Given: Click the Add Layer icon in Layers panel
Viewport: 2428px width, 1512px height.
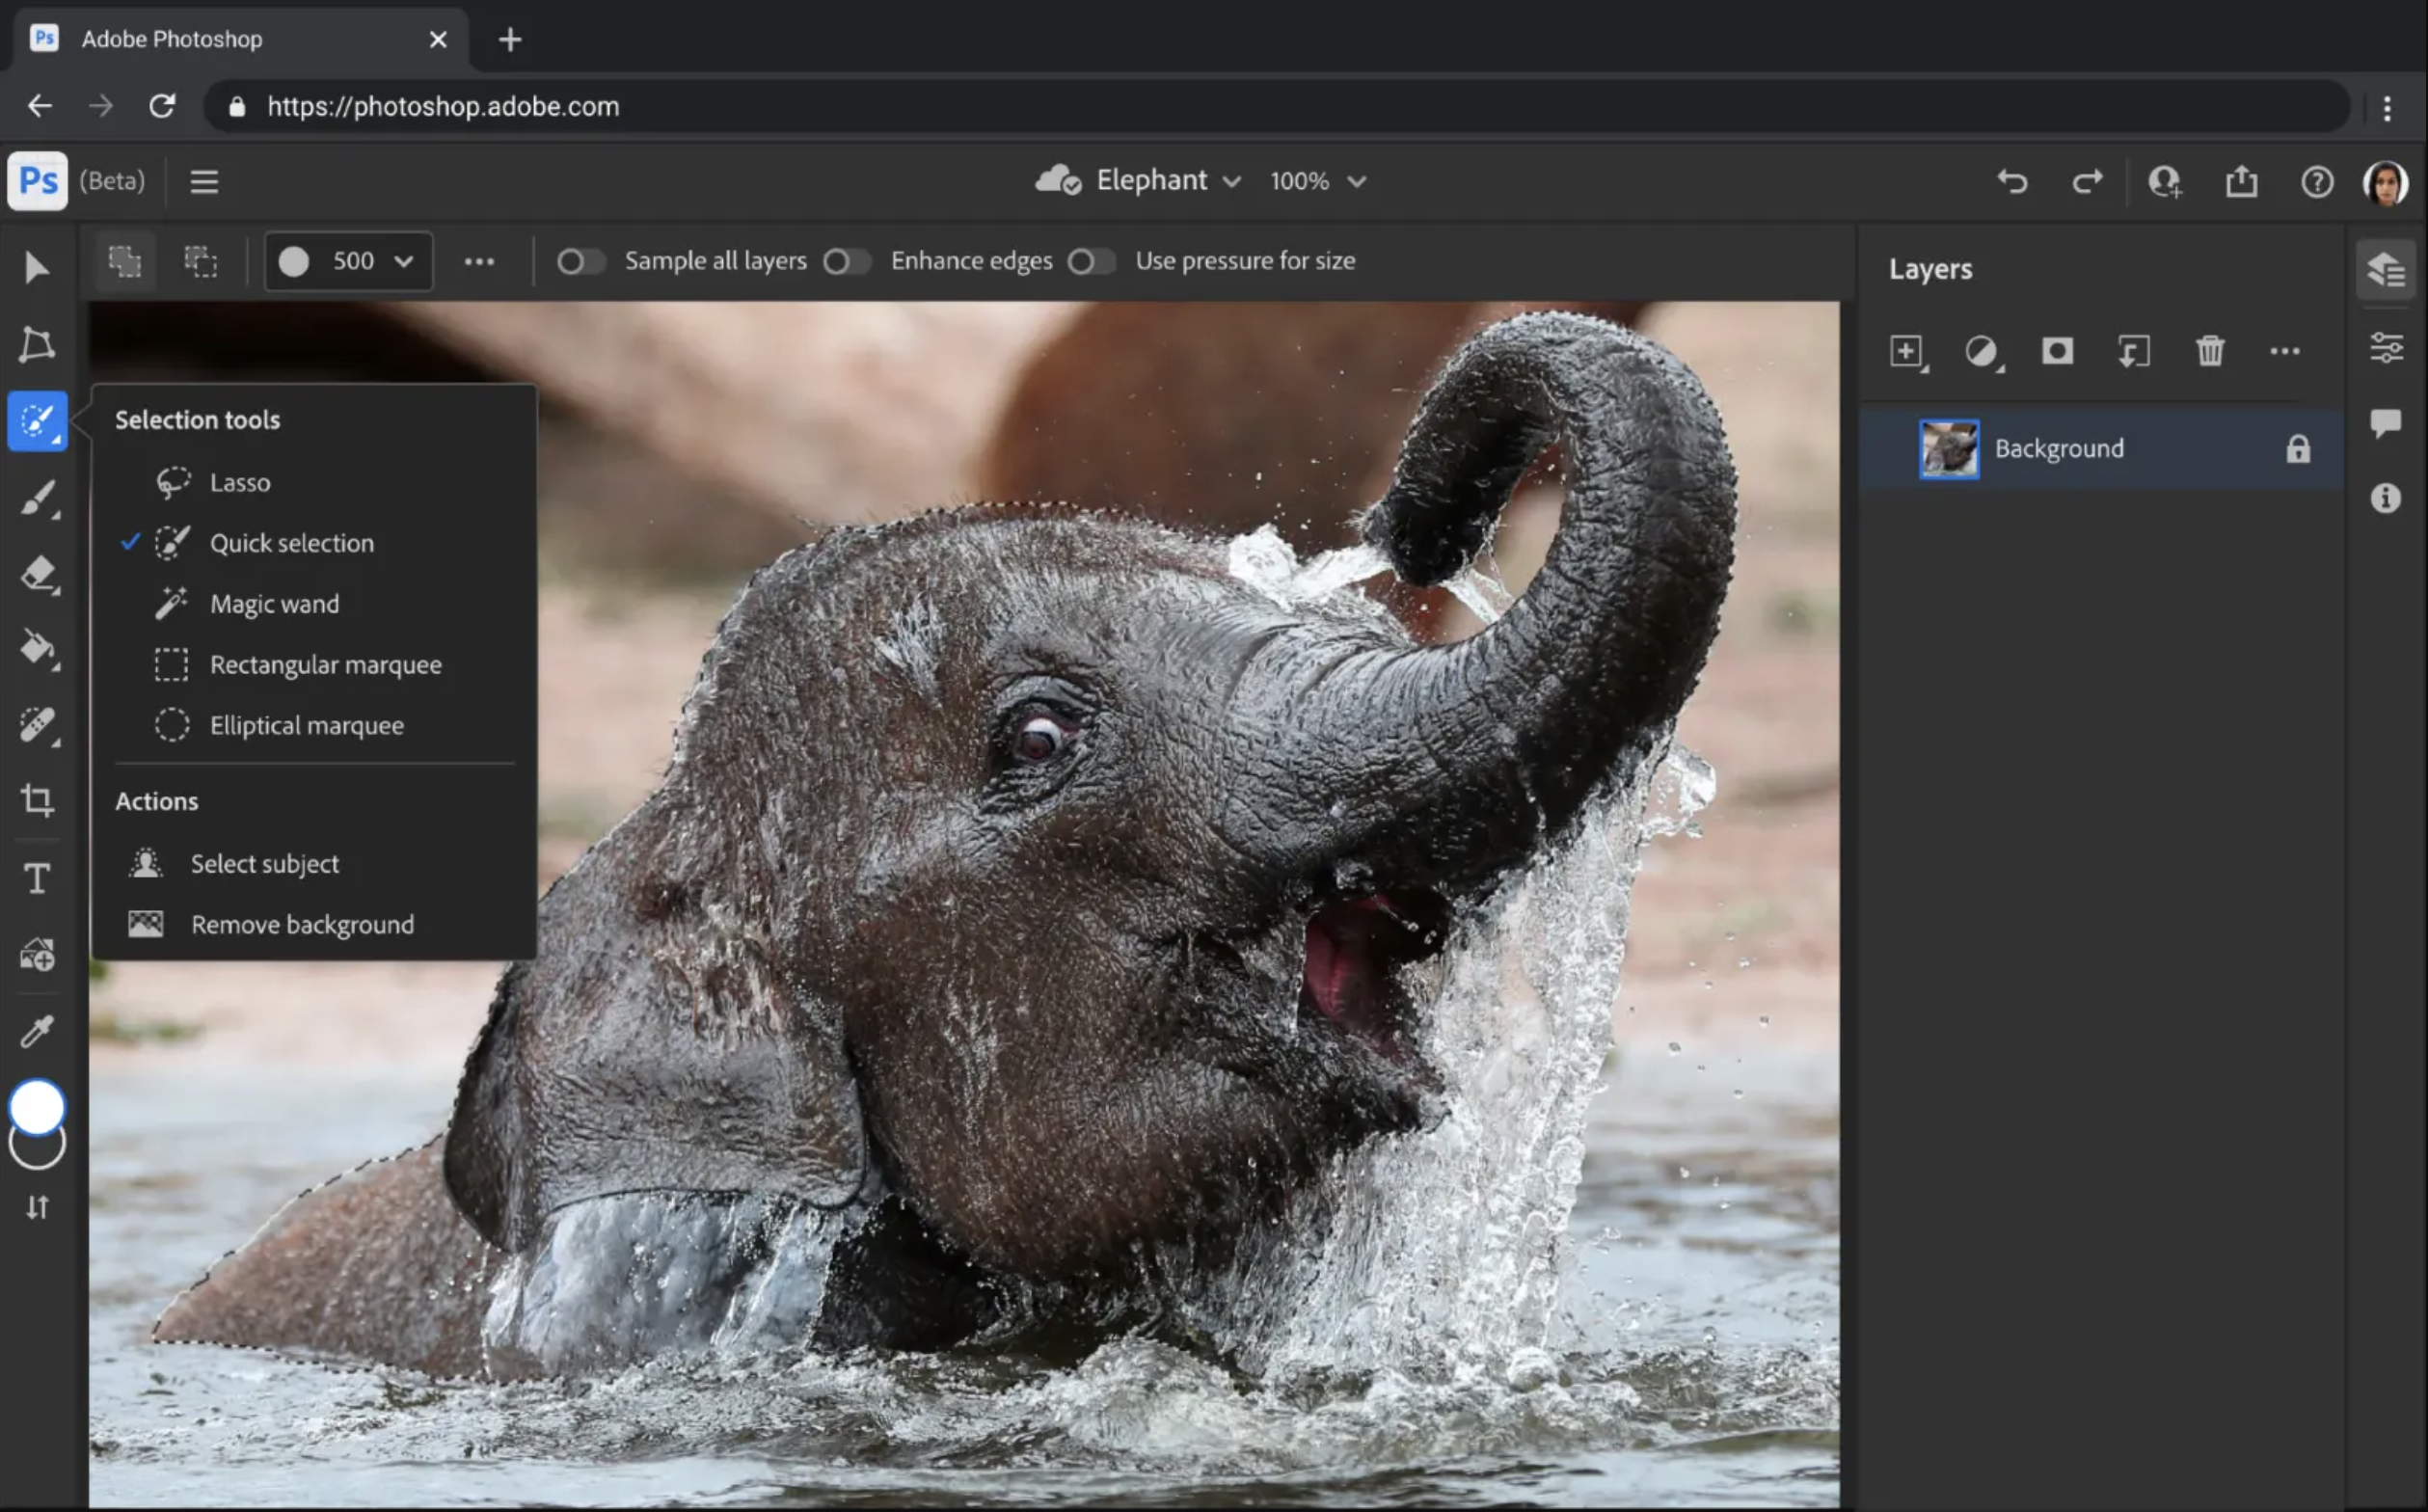Looking at the screenshot, I should [1909, 350].
